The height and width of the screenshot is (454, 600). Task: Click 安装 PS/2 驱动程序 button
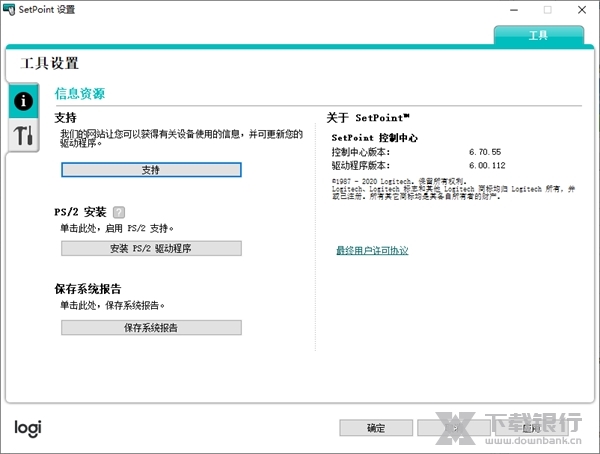151,248
